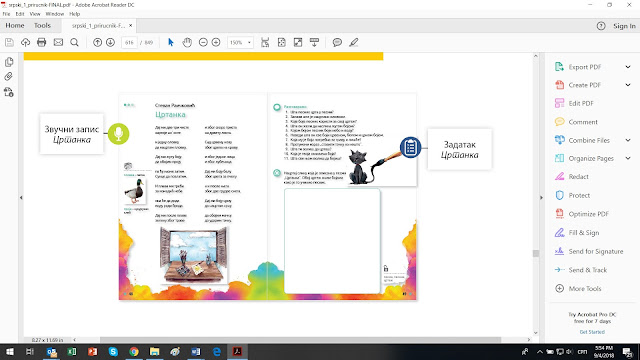The image size is (640, 360).
Task: Open Skype from the taskbar
Action: coord(113,351)
